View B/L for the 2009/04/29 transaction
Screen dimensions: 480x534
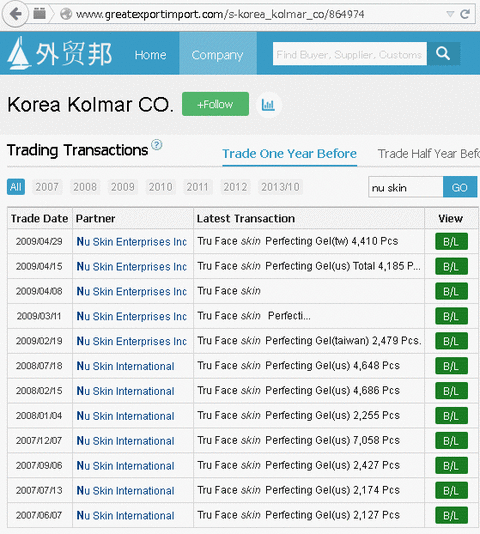(x=451, y=241)
